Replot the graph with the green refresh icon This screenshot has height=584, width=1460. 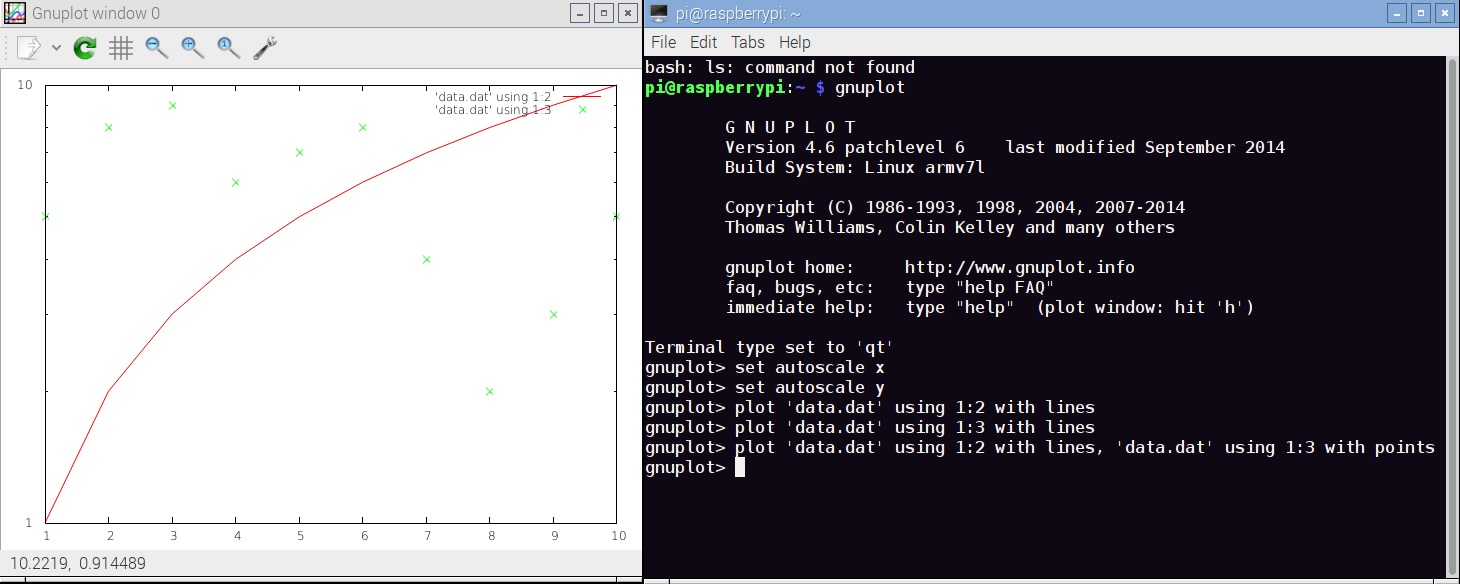[85, 46]
